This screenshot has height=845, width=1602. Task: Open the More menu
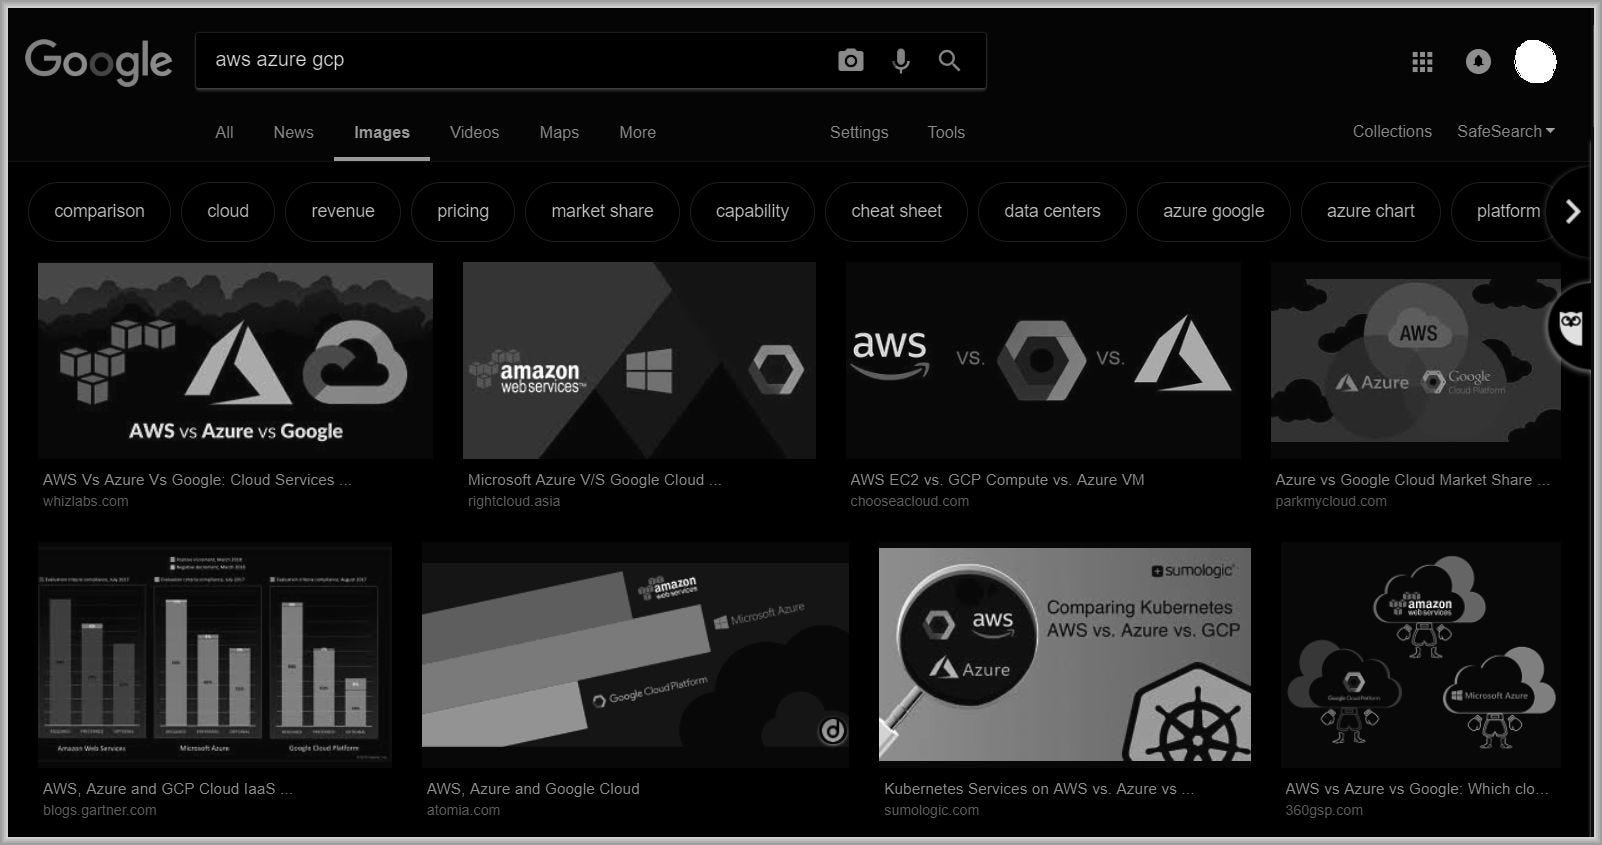coord(637,132)
